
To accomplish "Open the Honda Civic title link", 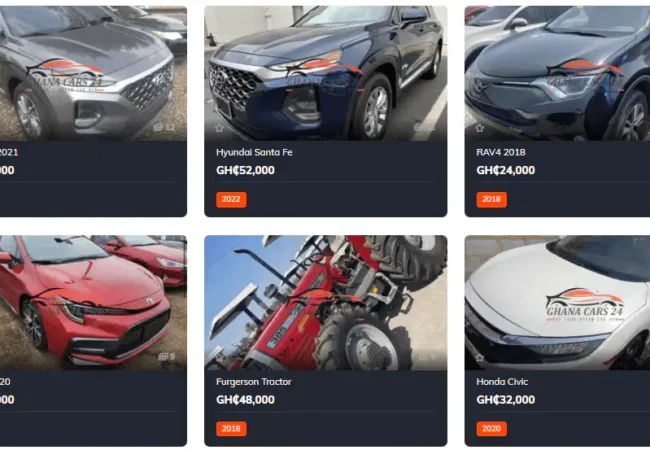I will [x=502, y=382].
